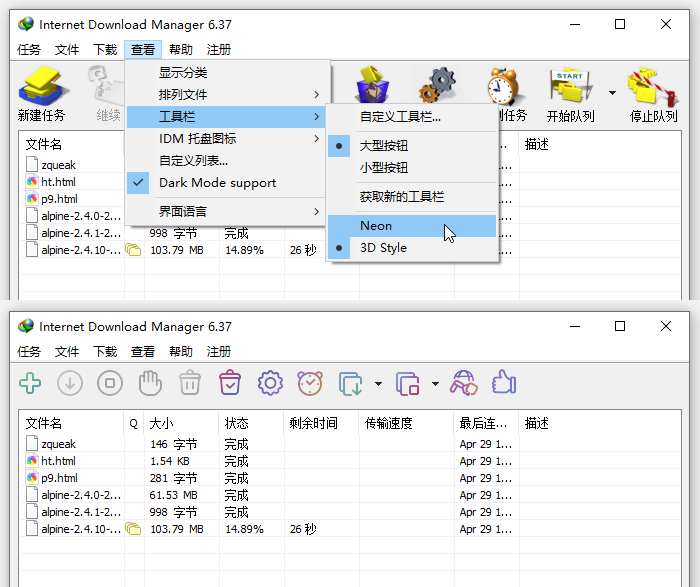Open the 文件 menu in bottom window
Screen dimensions: 700x587
tap(67, 352)
